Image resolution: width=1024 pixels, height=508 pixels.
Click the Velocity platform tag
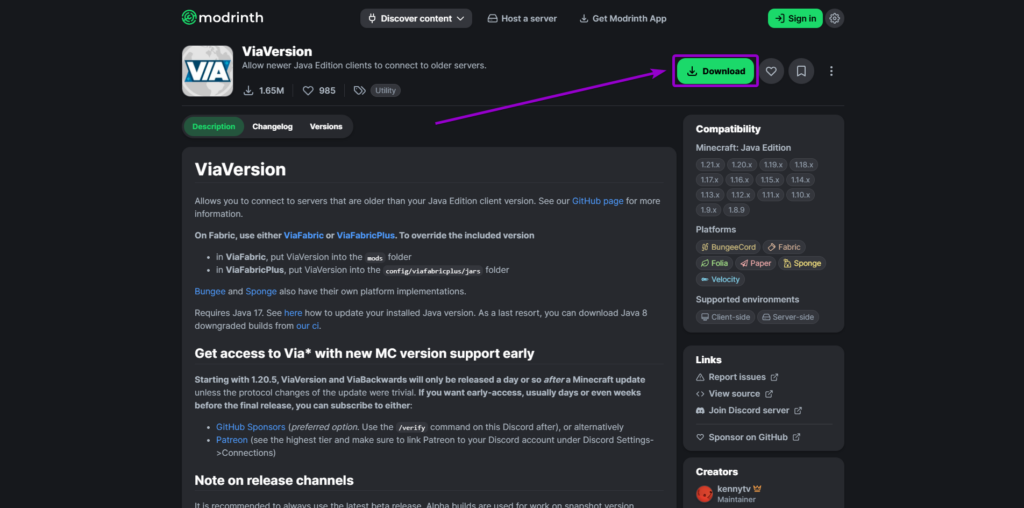coord(720,279)
